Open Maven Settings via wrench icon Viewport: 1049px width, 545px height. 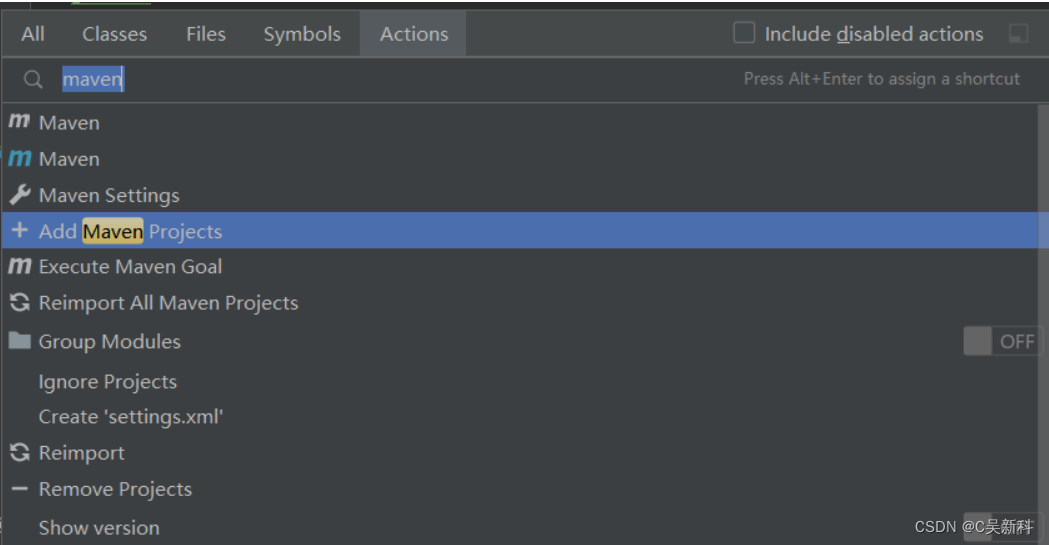pos(20,195)
